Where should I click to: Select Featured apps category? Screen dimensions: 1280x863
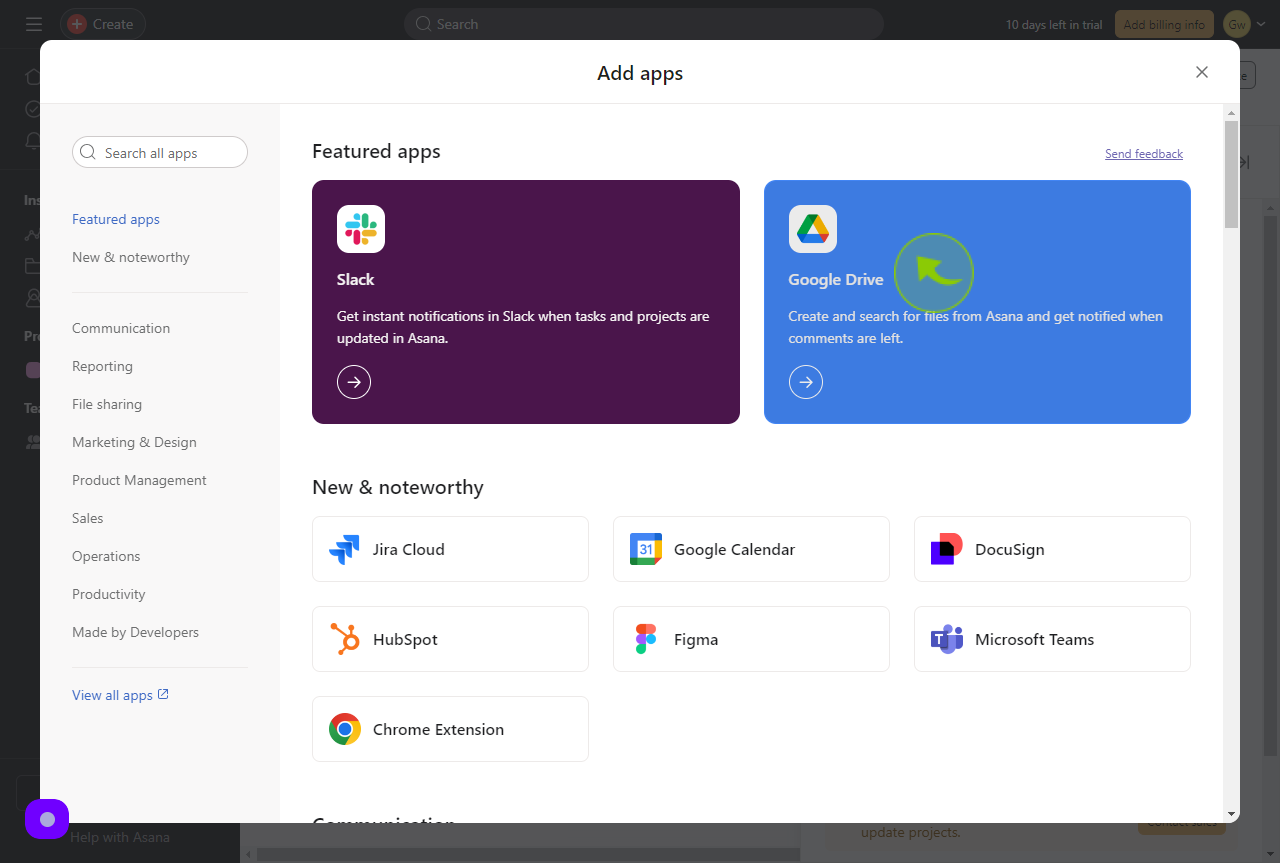[116, 219]
